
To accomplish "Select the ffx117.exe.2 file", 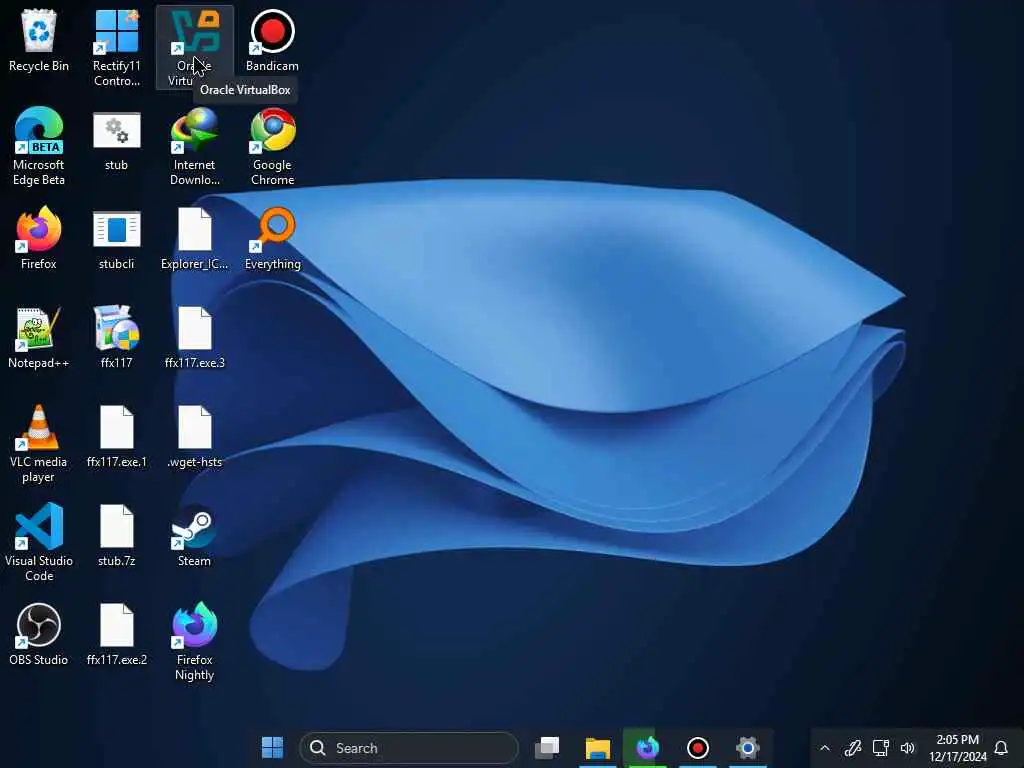I will coord(116,635).
